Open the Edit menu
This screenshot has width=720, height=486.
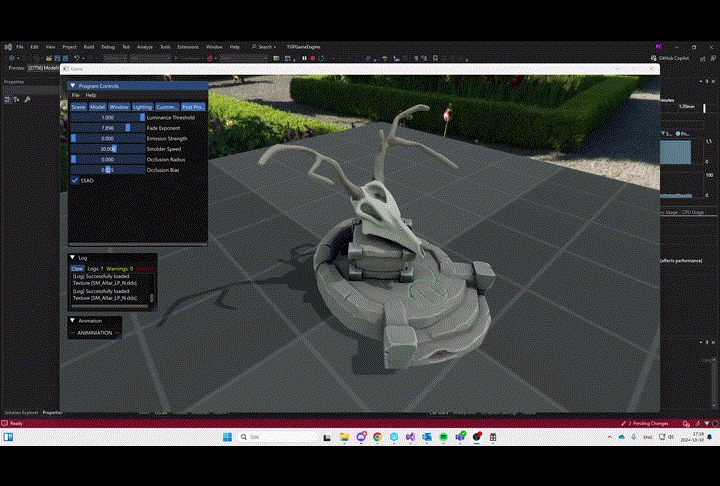click(x=34, y=47)
